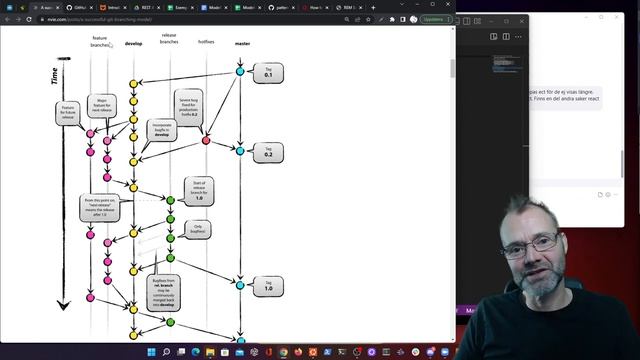
Task: Go forward with the browser forward arrow
Action: pyautogui.click(x=18, y=19)
